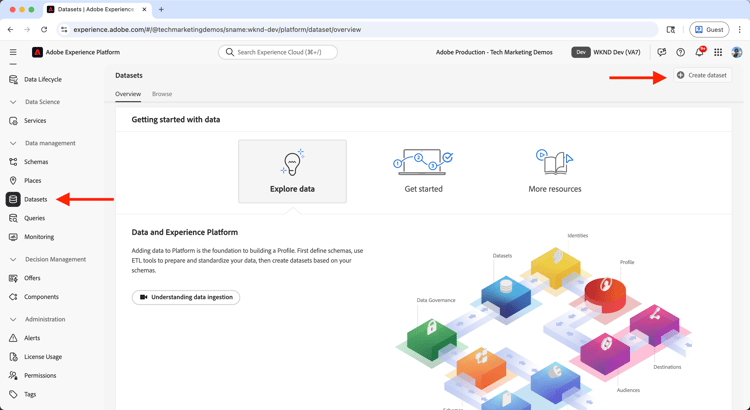Click the browser back arrow
Screen dimensions: 750x410
pyautogui.click(x=11, y=30)
